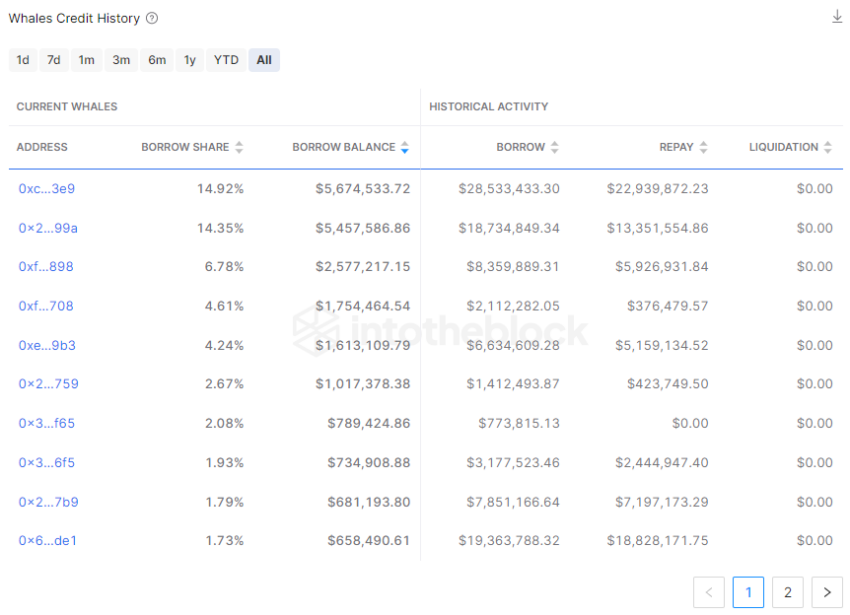Screen dimensions: 850x615
Task: Click borrow share value 14.92%
Action: coord(220,189)
